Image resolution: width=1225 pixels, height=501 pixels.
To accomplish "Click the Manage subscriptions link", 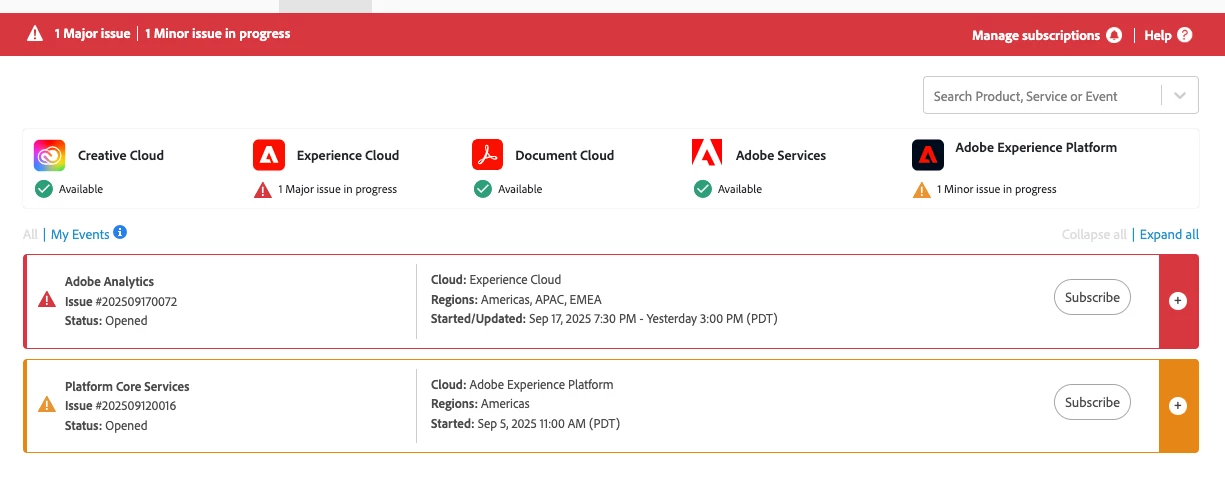I will tap(1035, 35).
